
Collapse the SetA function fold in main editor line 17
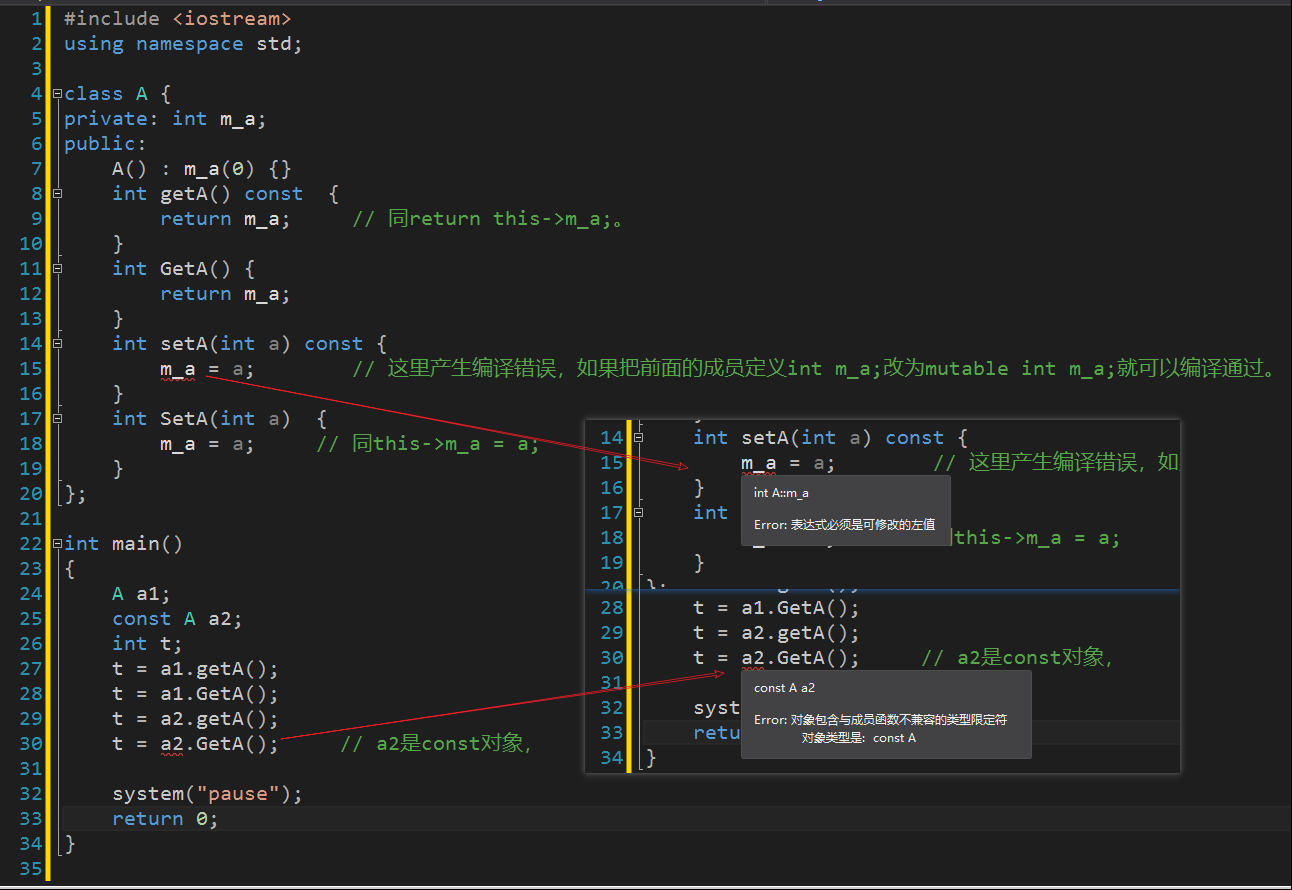pyautogui.click(x=58, y=418)
